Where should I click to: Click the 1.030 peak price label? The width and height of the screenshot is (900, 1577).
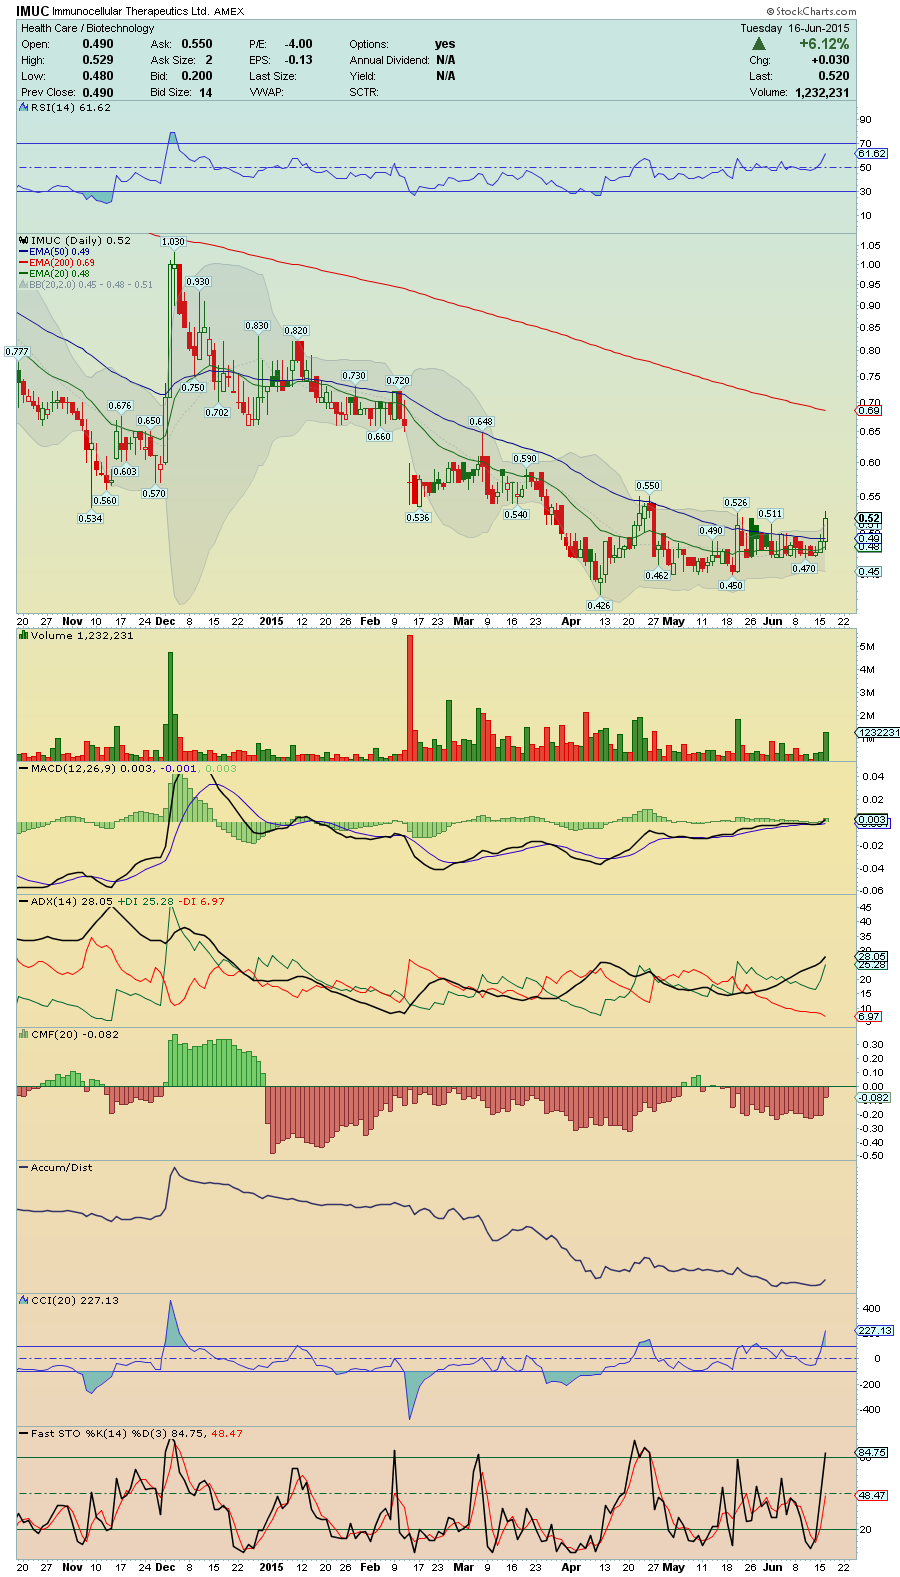click(x=173, y=242)
